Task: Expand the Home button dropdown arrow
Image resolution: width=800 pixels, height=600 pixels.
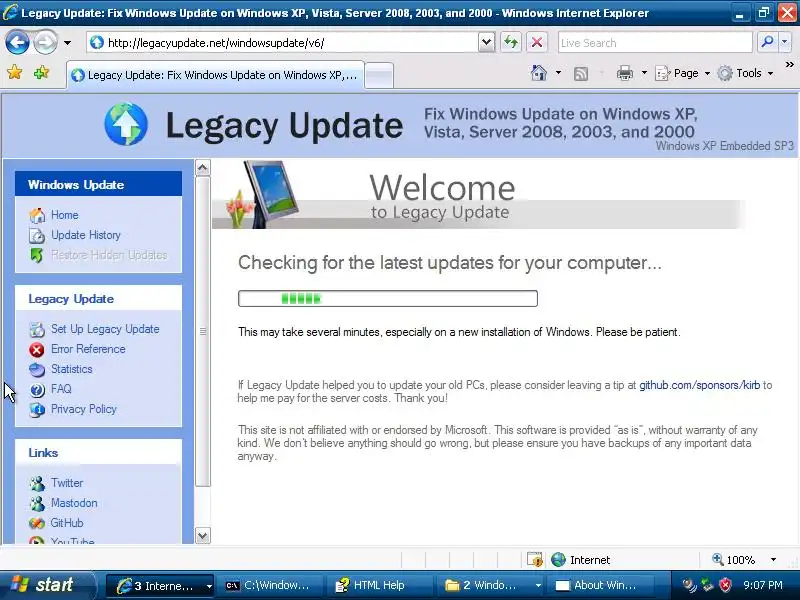Action: pyautogui.click(x=558, y=73)
